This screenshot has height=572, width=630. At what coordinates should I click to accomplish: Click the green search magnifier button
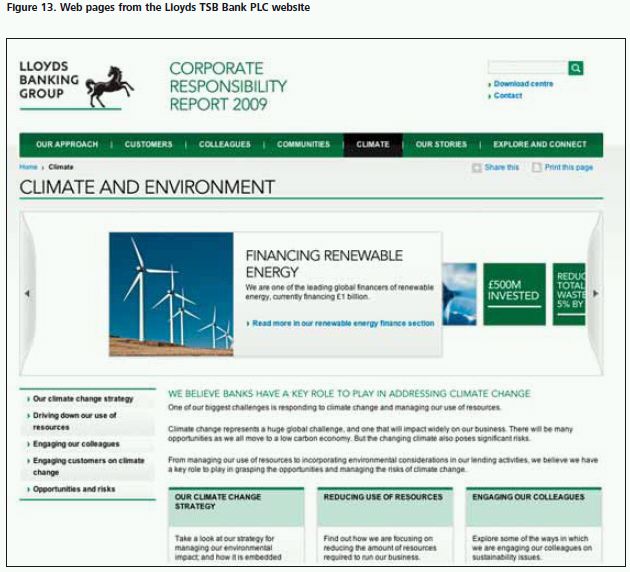click(576, 68)
